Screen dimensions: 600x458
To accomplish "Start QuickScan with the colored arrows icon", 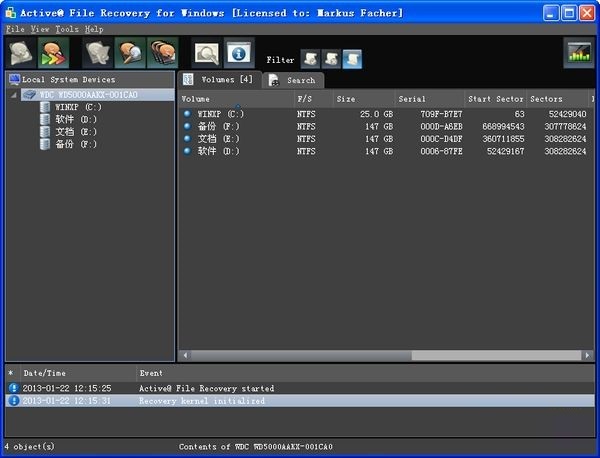I will [x=53, y=53].
